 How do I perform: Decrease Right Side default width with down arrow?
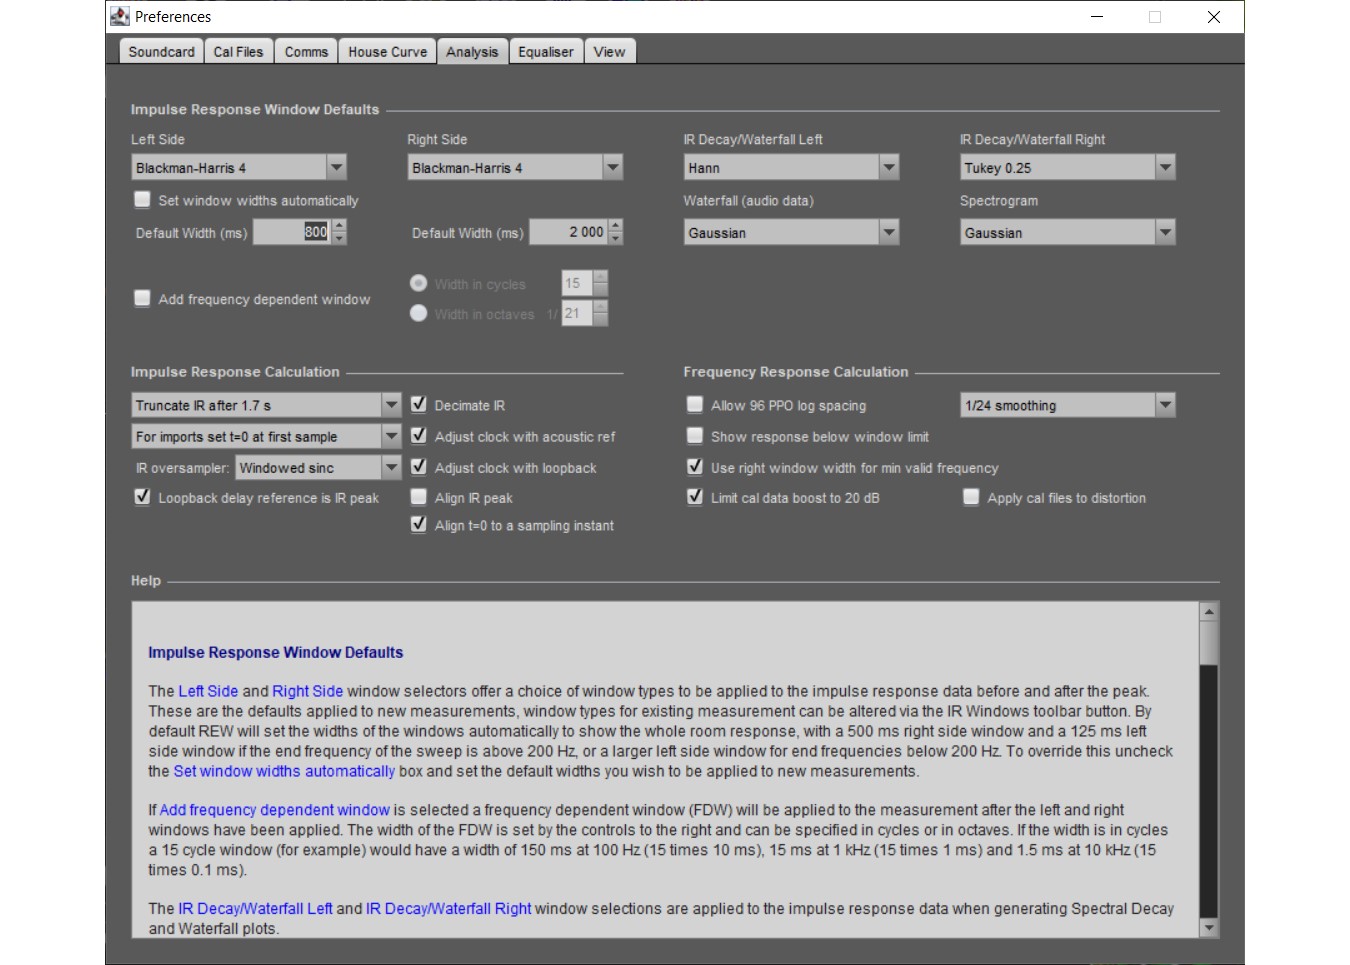[616, 239]
